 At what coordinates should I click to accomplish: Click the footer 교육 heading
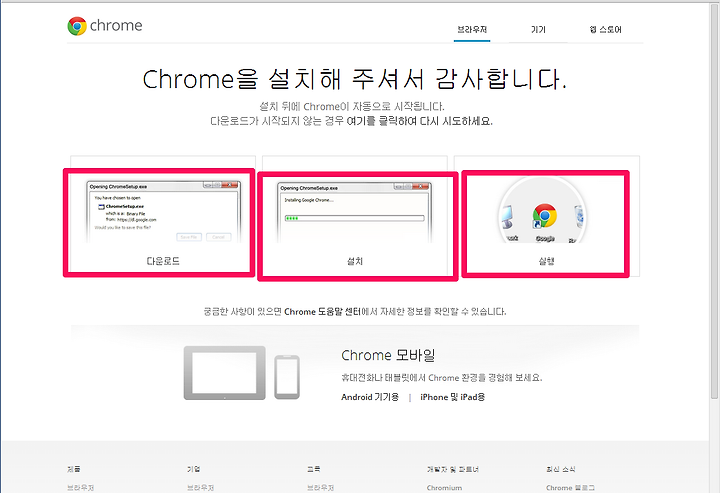[314, 469]
